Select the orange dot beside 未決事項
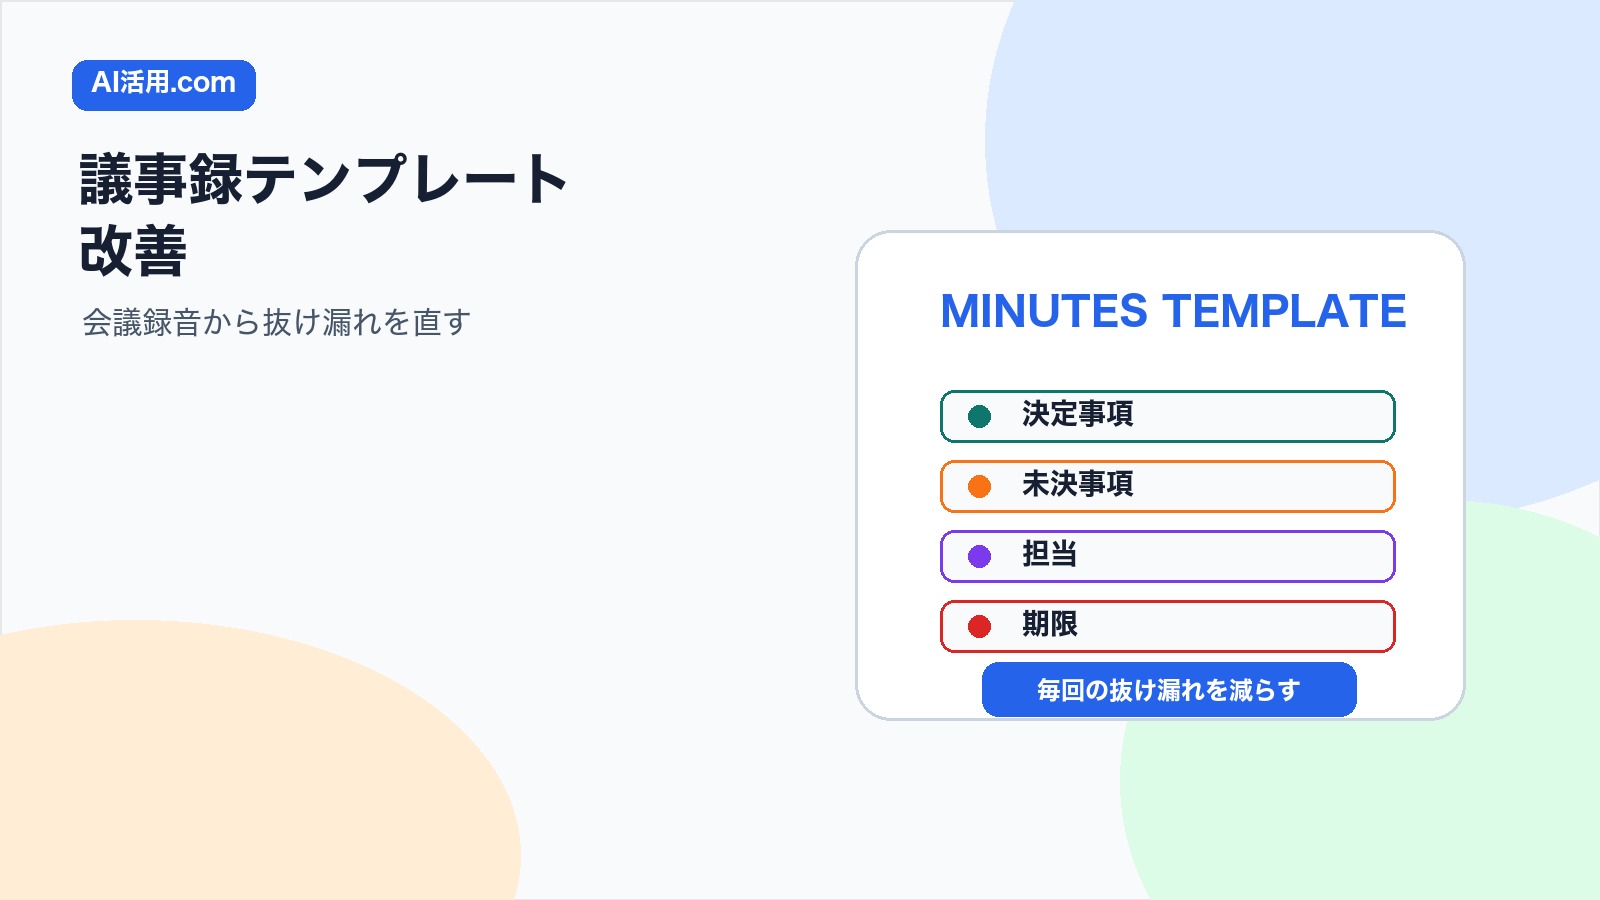 [x=980, y=486]
